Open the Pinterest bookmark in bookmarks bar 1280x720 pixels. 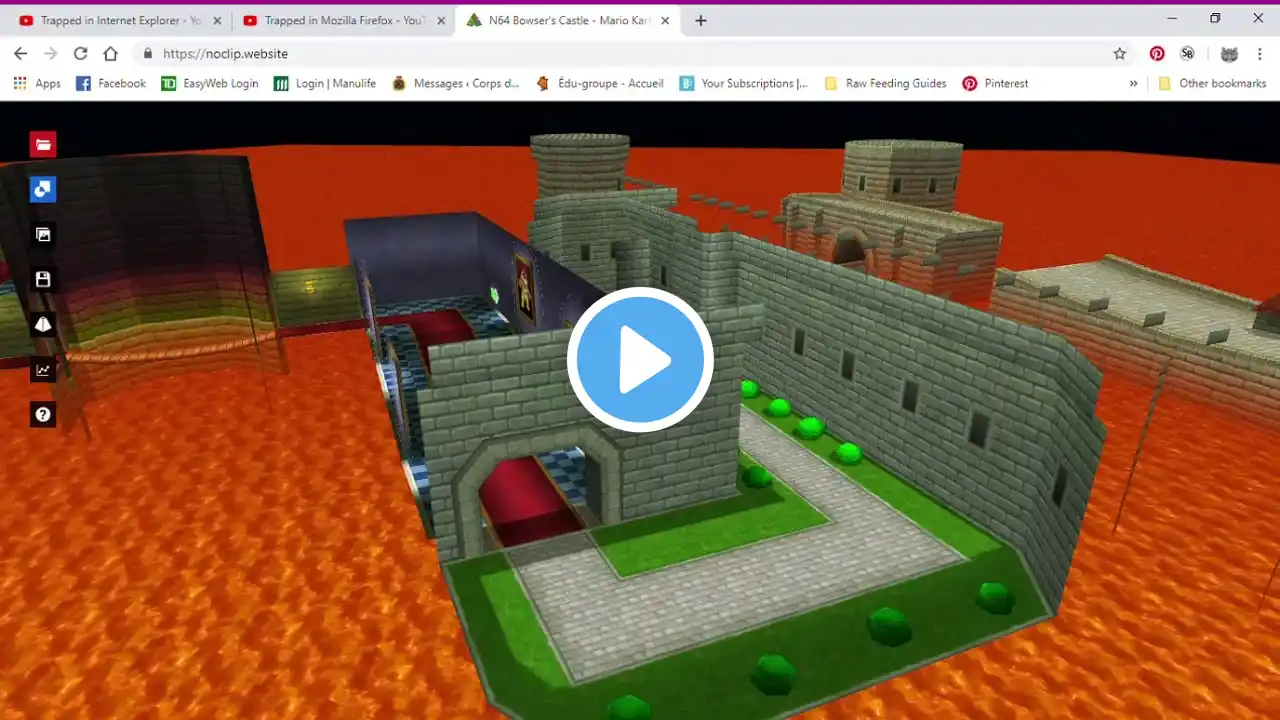[995, 84]
